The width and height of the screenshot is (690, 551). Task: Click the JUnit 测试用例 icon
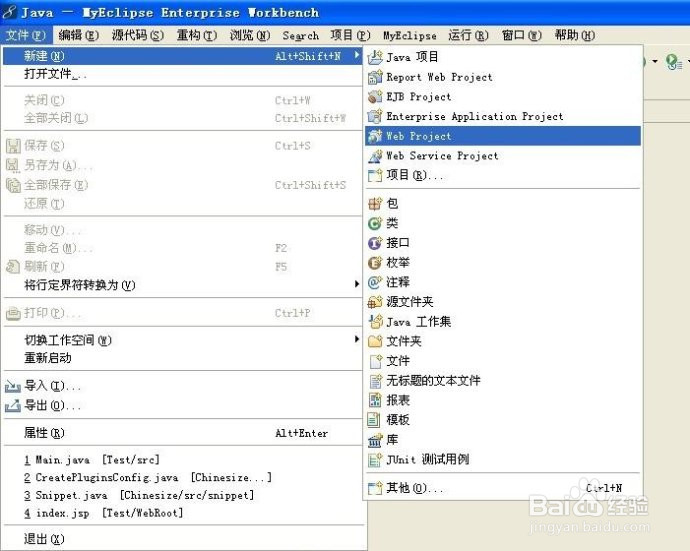coord(375,459)
